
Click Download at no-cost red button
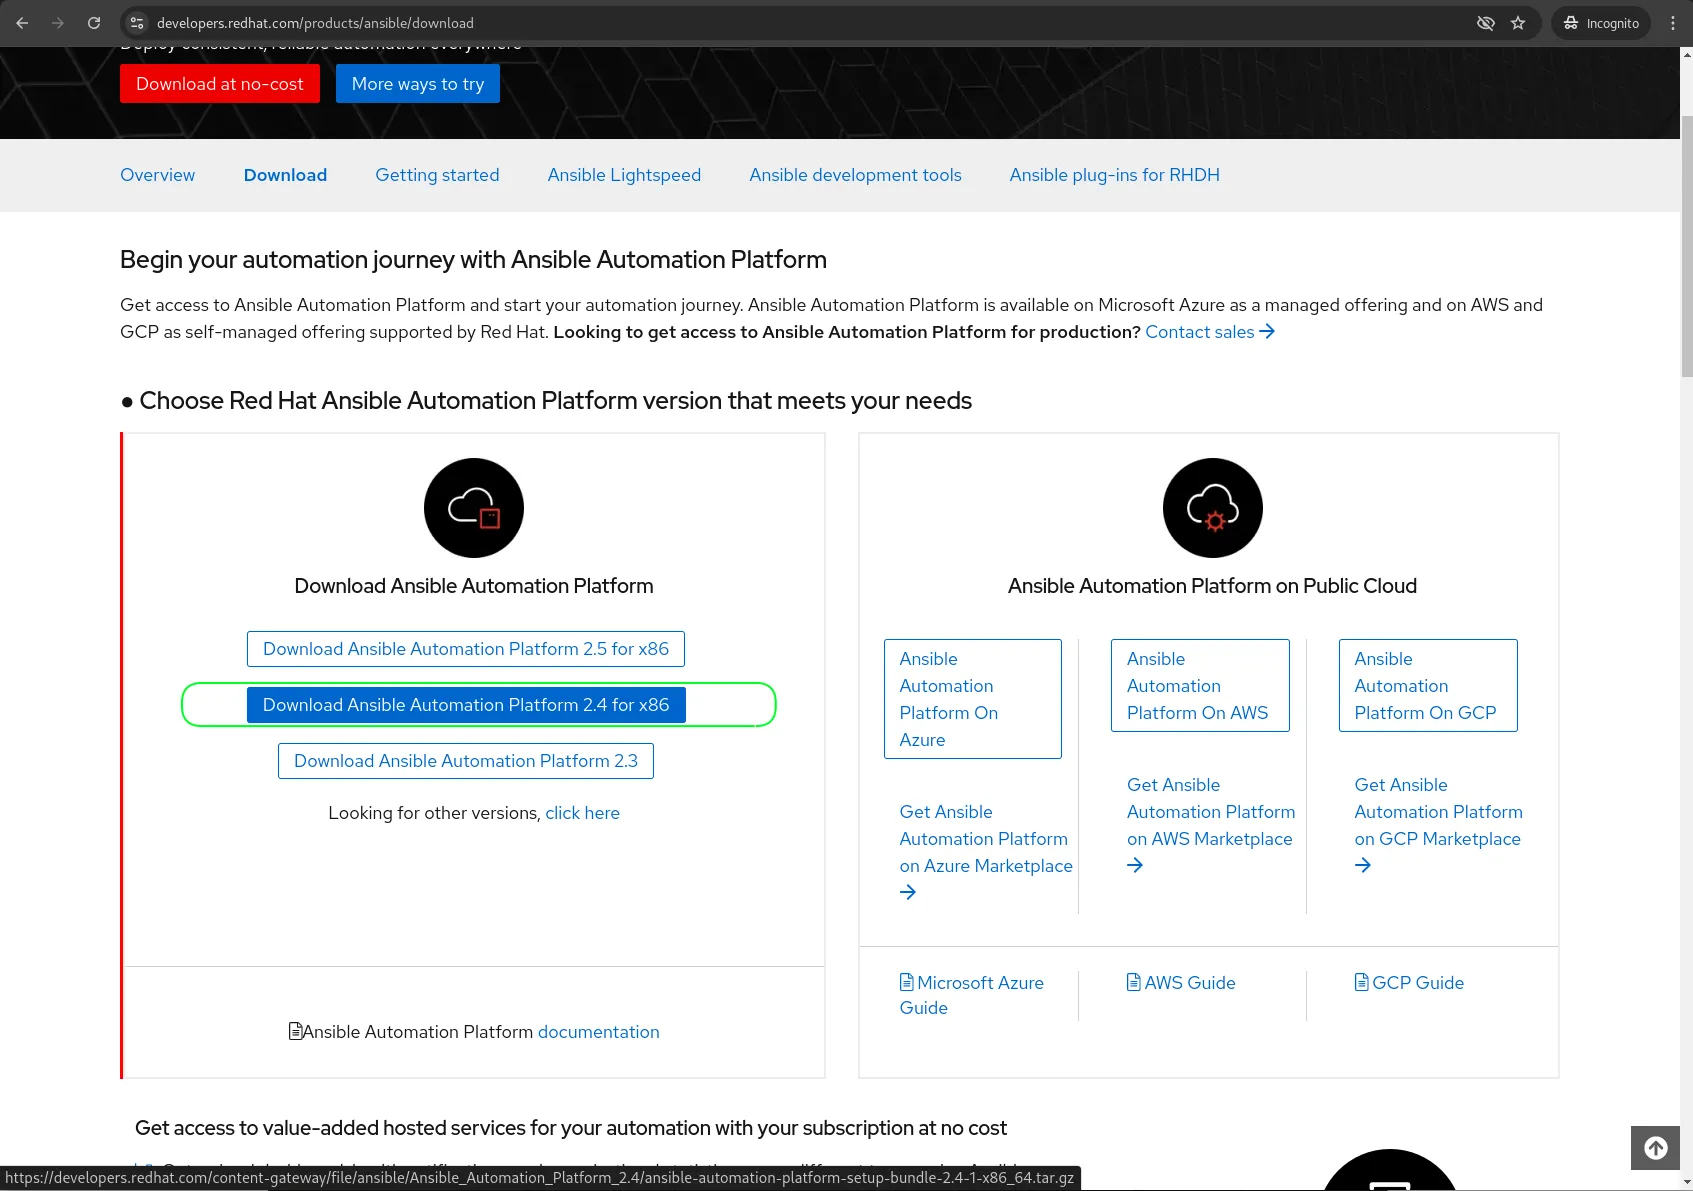pos(220,84)
